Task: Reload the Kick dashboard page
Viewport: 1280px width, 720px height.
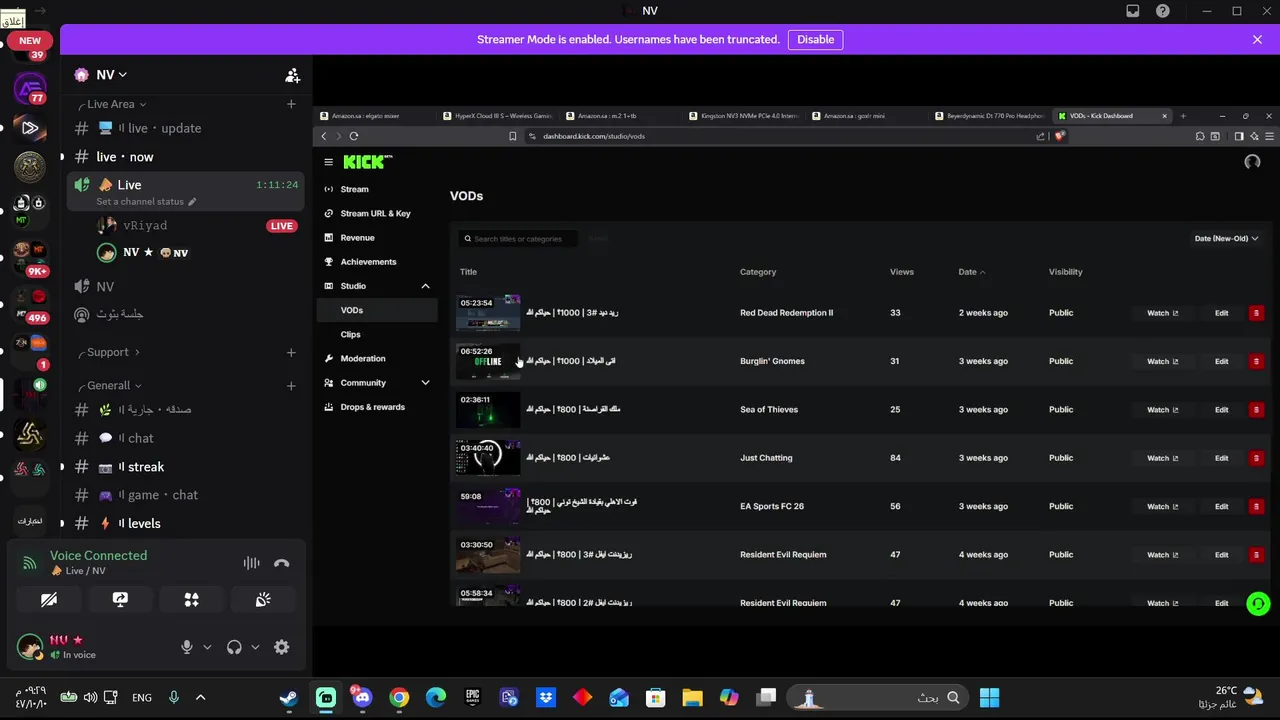Action: pyautogui.click(x=354, y=136)
